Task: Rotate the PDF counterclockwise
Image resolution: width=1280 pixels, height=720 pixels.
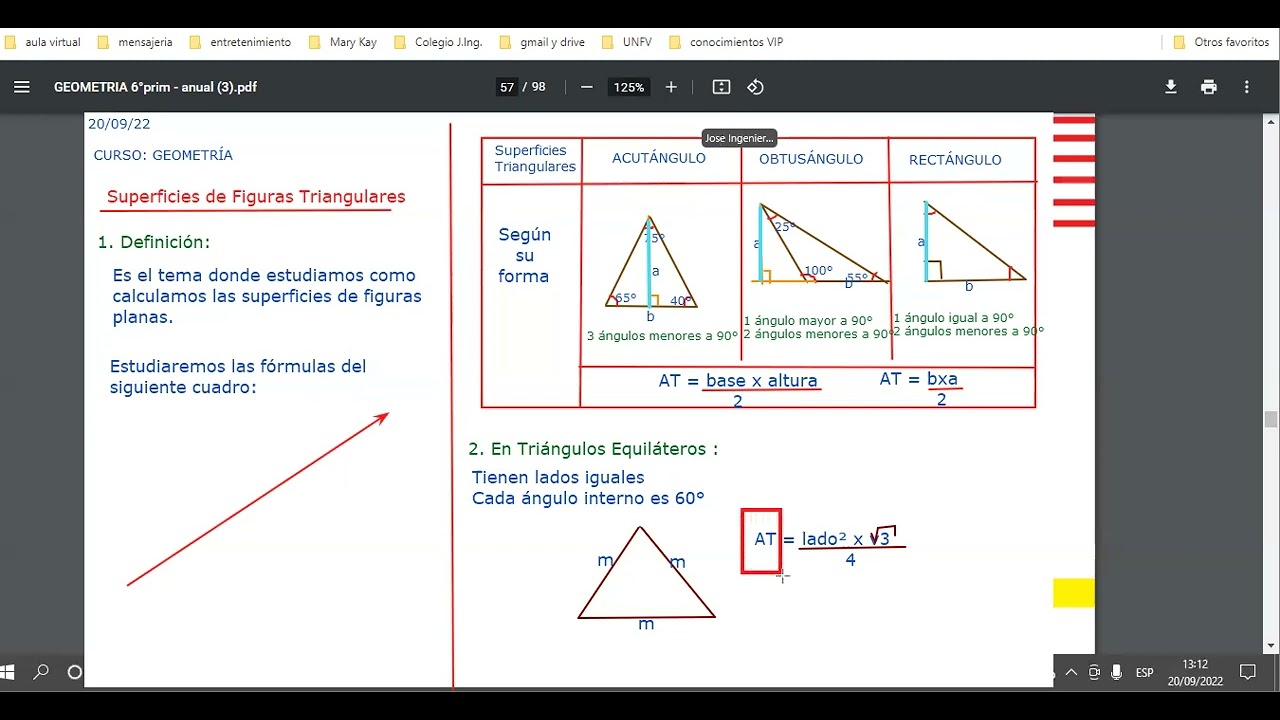Action: 755,87
